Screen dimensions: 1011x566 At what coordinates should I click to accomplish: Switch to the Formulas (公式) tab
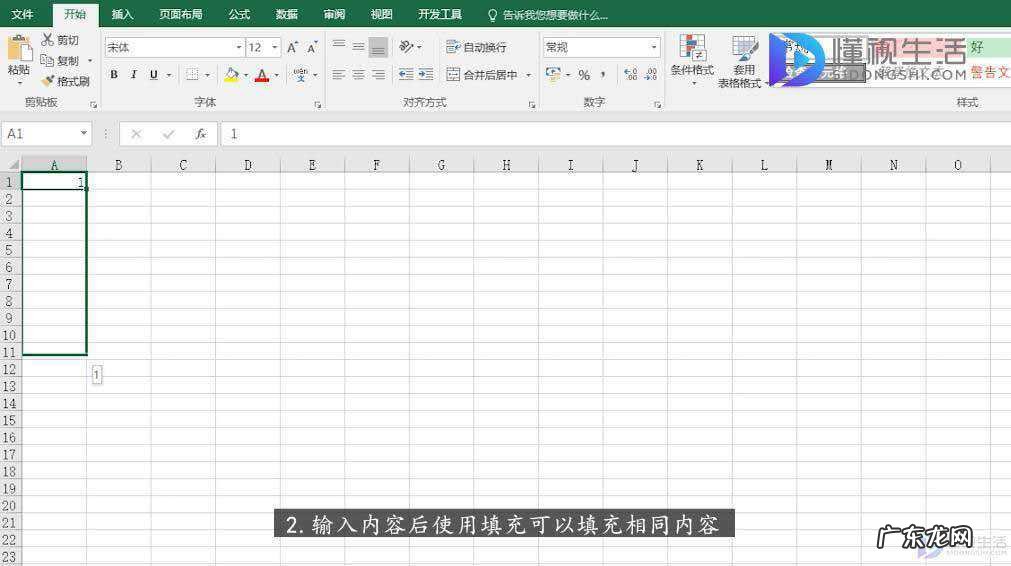(x=239, y=14)
